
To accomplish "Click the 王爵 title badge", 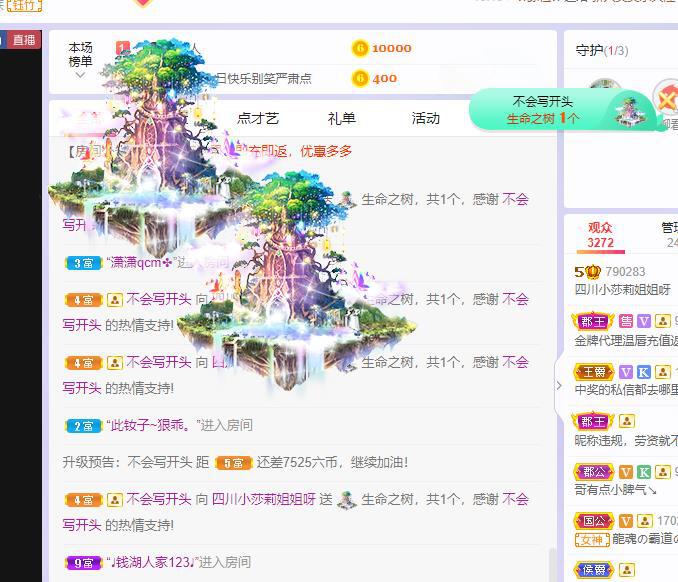I will point(594,372).
